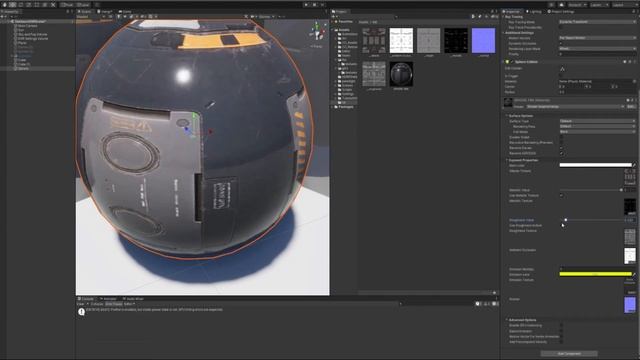Click the Edit shader button

631,107
